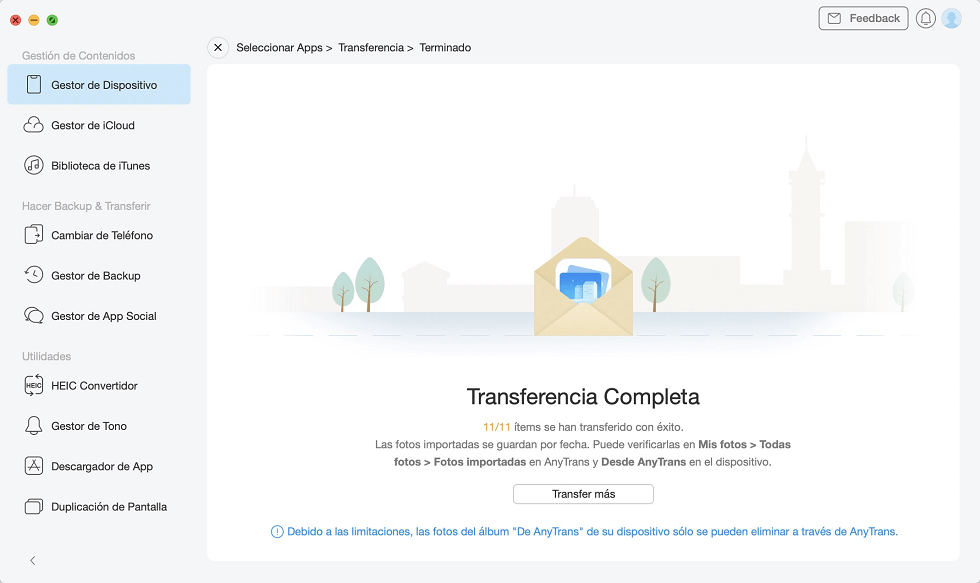Open the Gestor de Dispositivo section
The image size is (980, 583).
(99, 84)
